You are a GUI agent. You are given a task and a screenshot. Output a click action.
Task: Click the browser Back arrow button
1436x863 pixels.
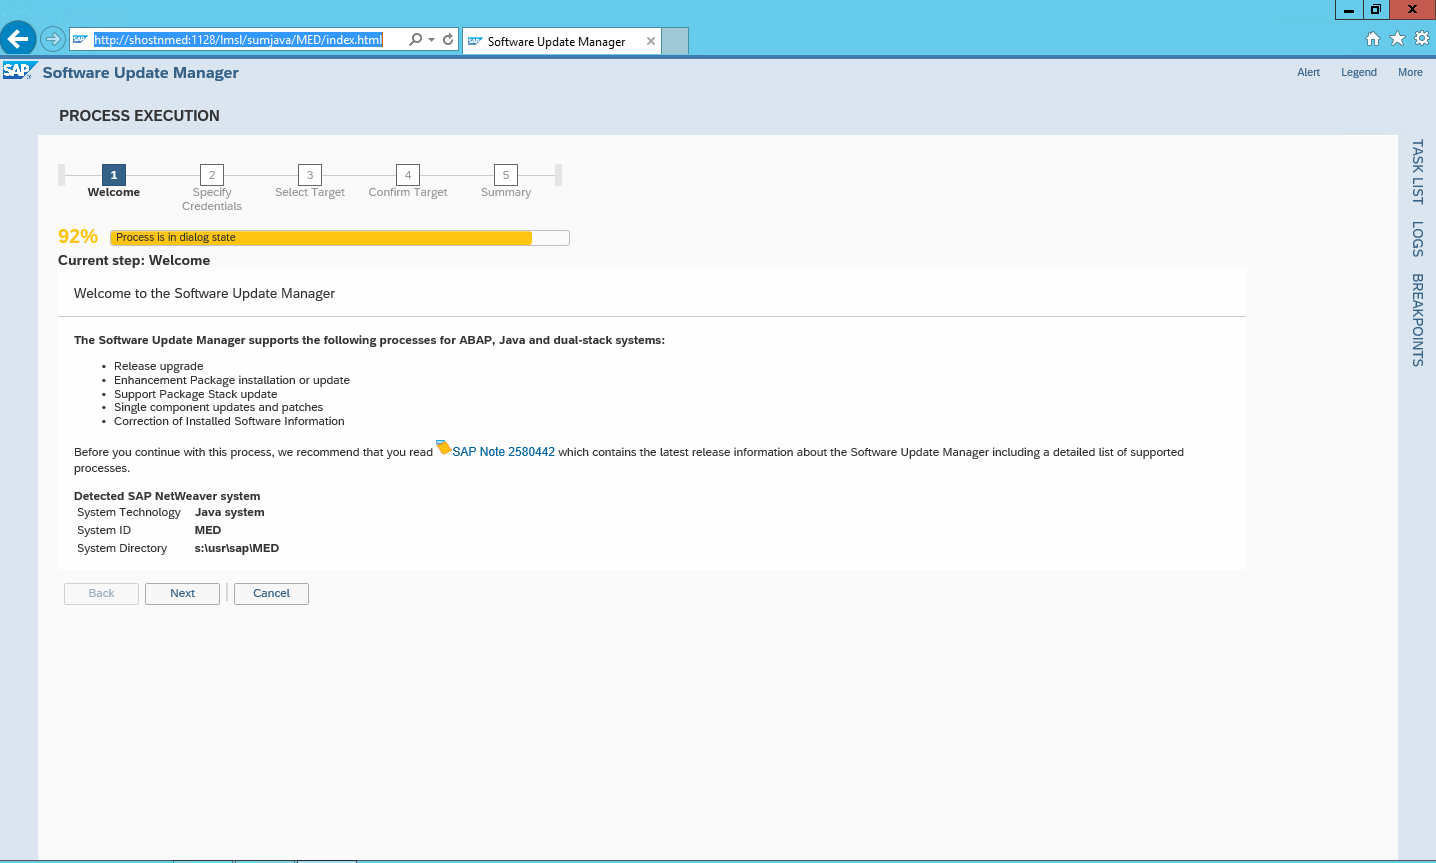coord(18,39)
